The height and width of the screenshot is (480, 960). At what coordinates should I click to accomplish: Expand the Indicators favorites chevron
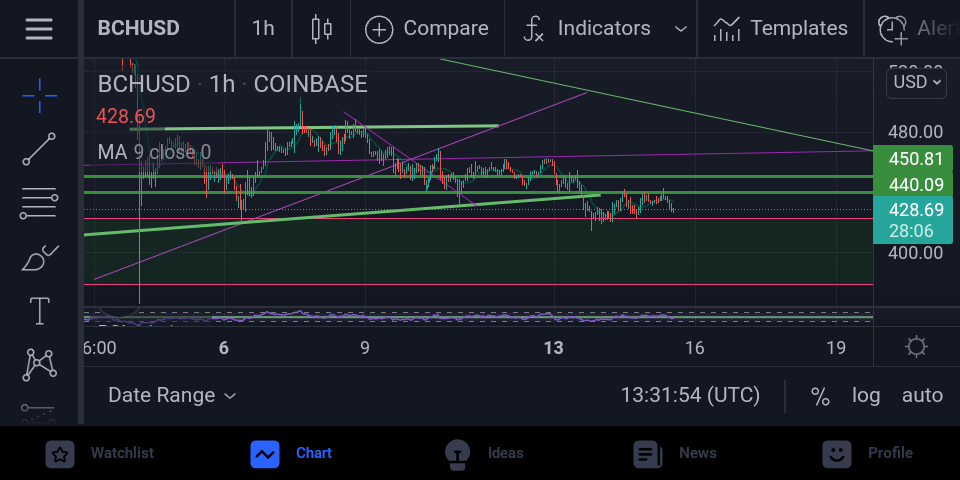pos(680,29)
